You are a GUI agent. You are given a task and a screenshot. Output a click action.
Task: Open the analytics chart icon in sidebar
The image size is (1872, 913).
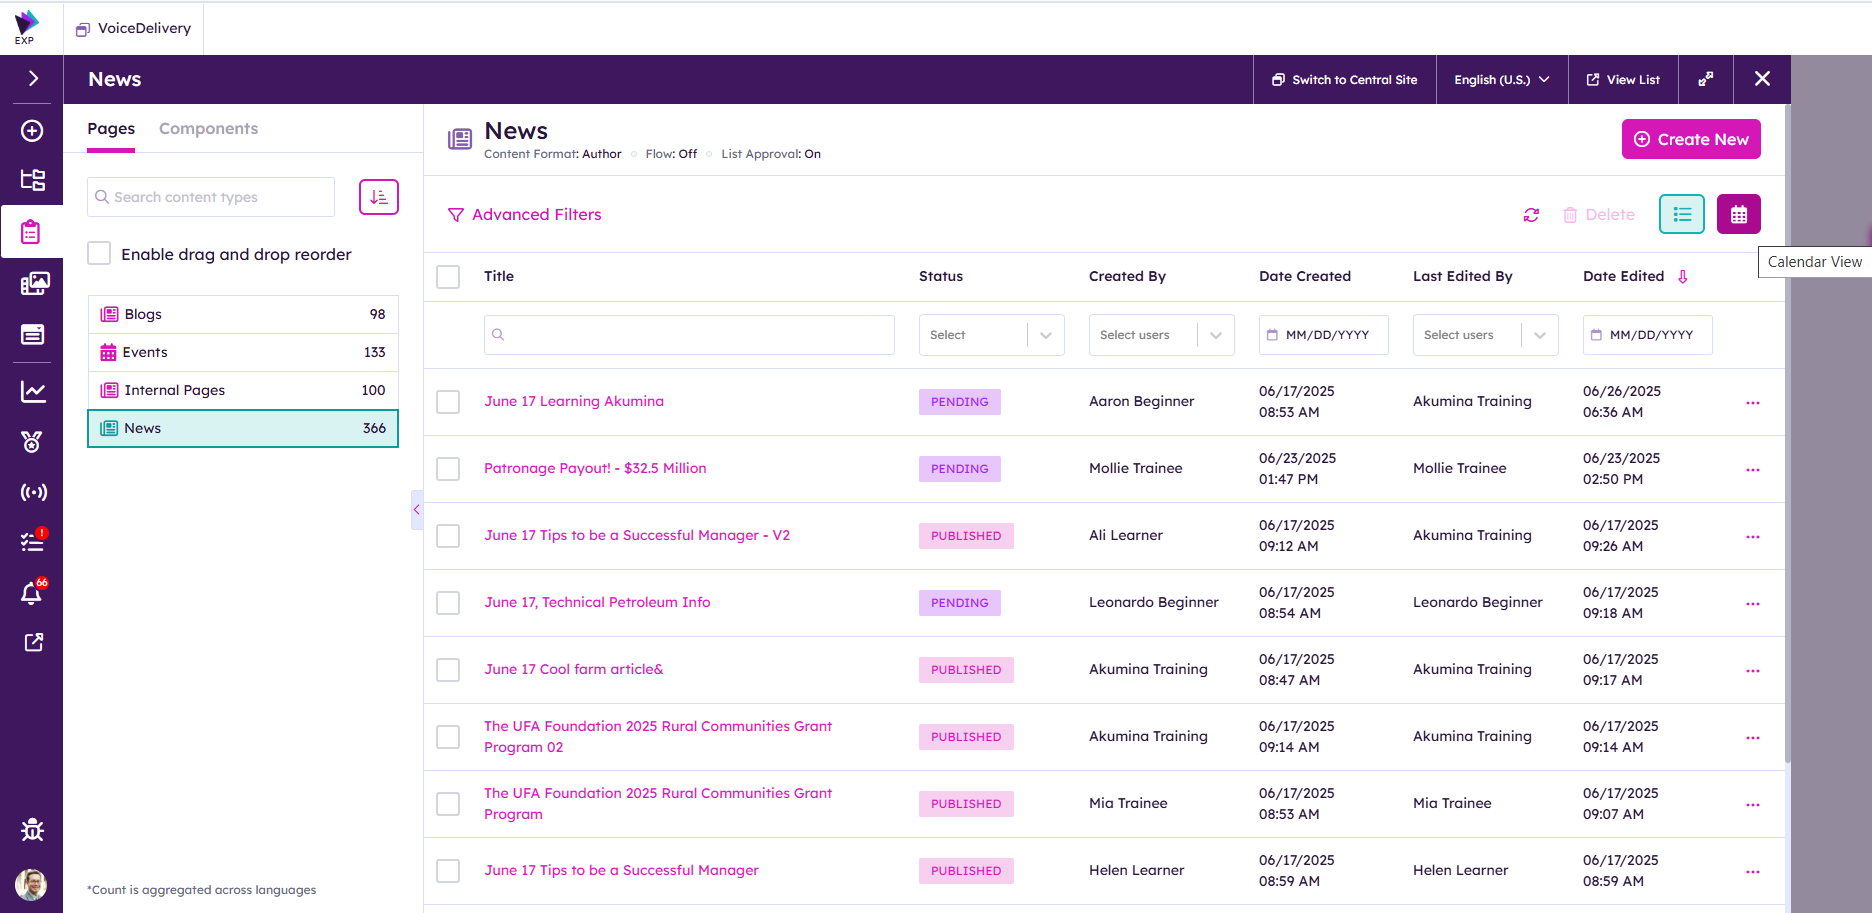pyautogui.click(x=32, y=392)
